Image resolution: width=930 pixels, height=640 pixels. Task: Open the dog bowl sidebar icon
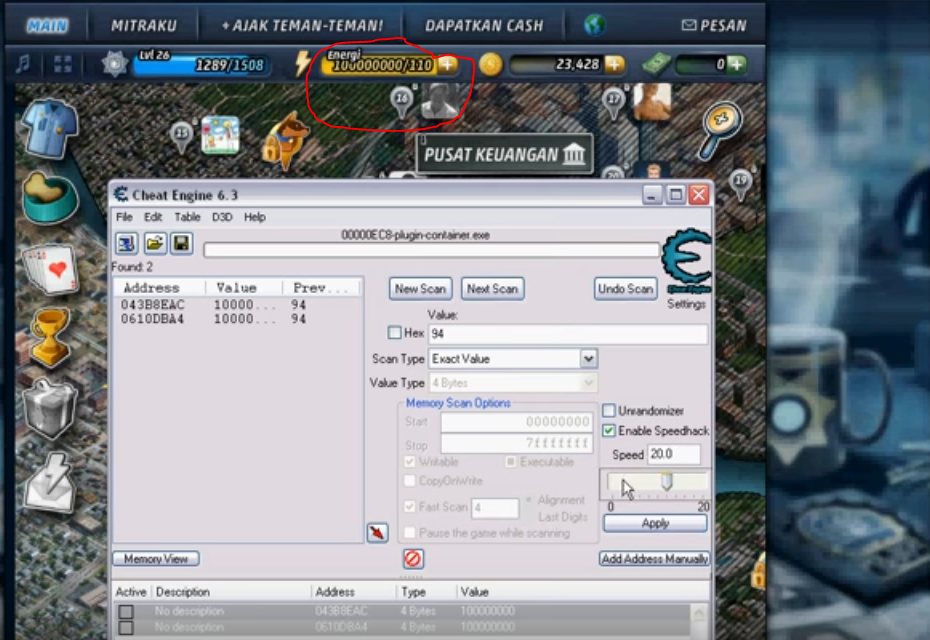(50, 198)
